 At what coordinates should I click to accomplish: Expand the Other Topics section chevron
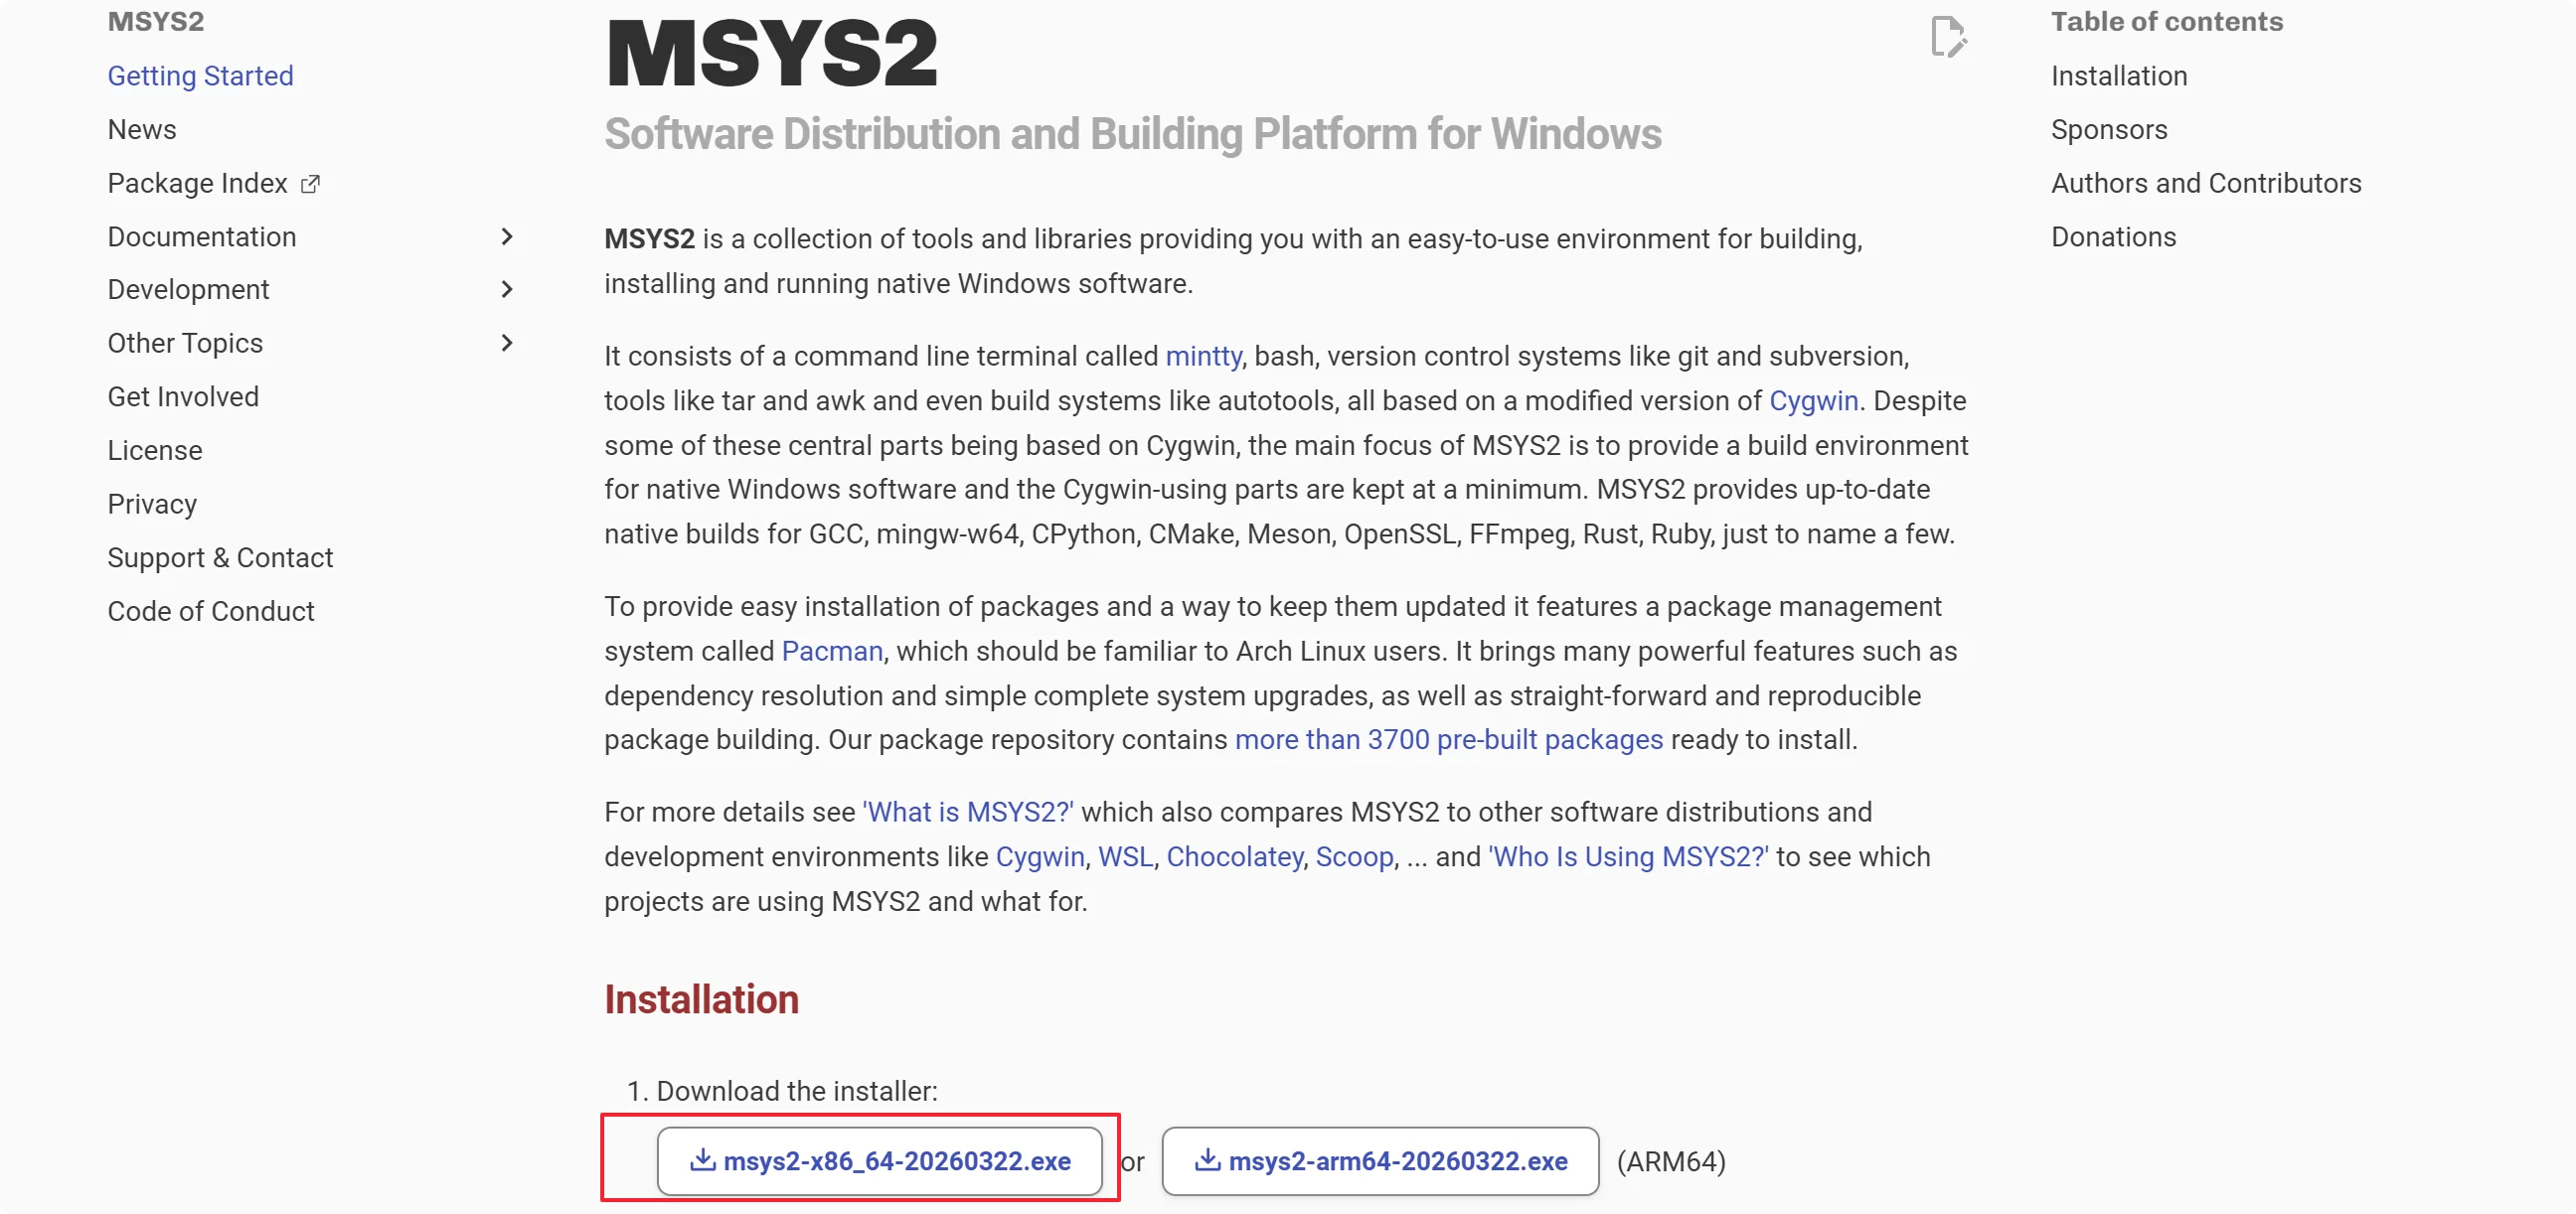(x=507, y=343)
